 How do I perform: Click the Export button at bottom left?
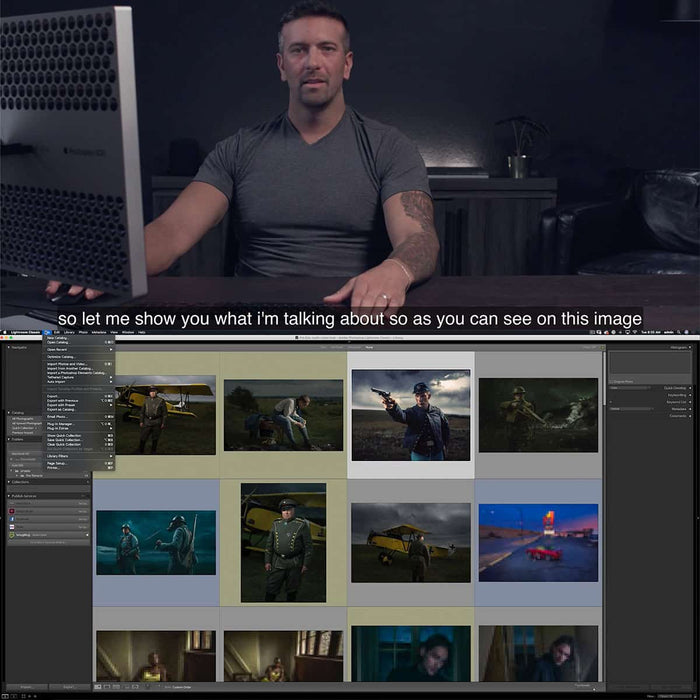click(69, 687)
